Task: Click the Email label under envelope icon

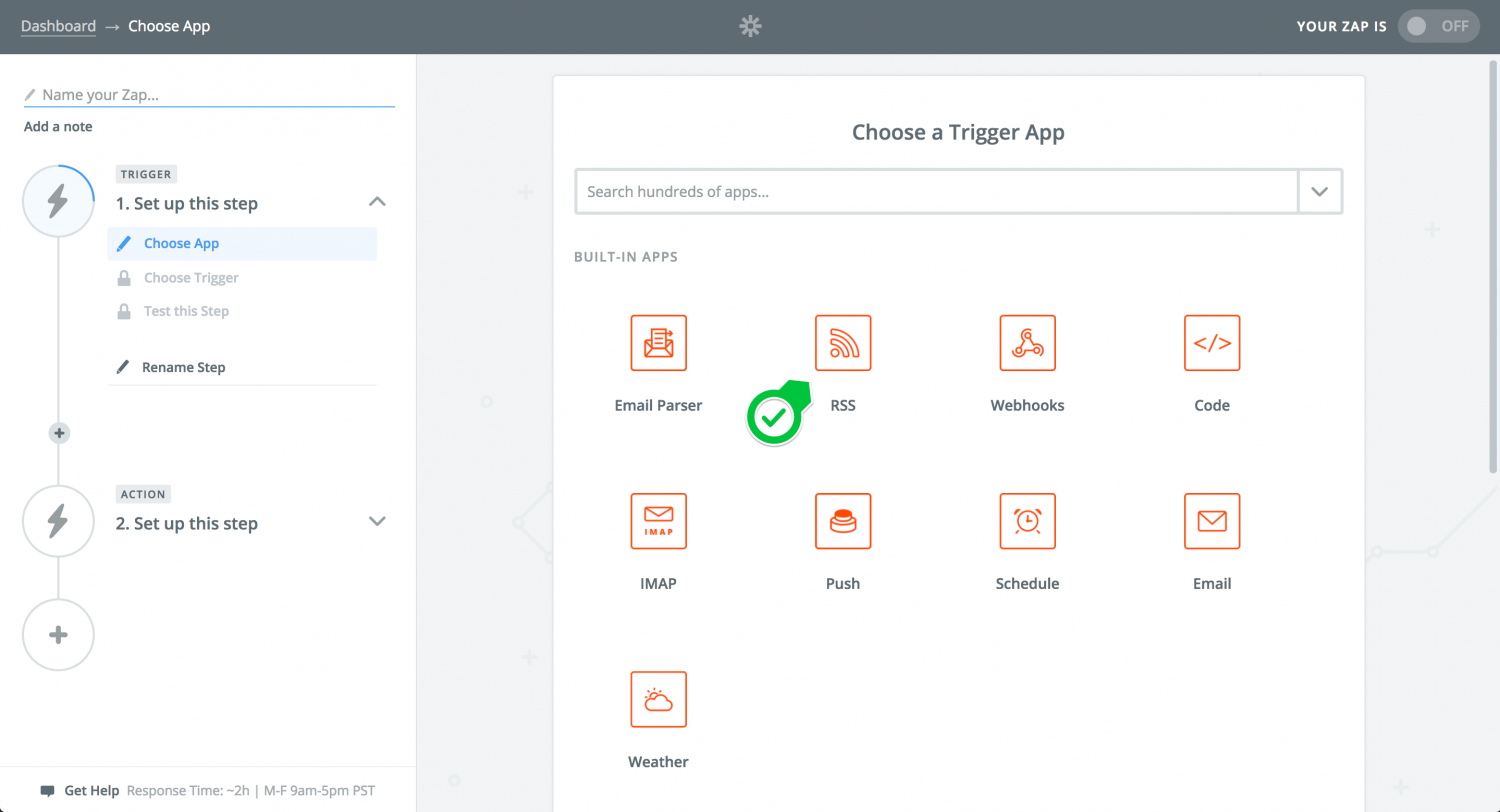Action: click(1212, 584)
